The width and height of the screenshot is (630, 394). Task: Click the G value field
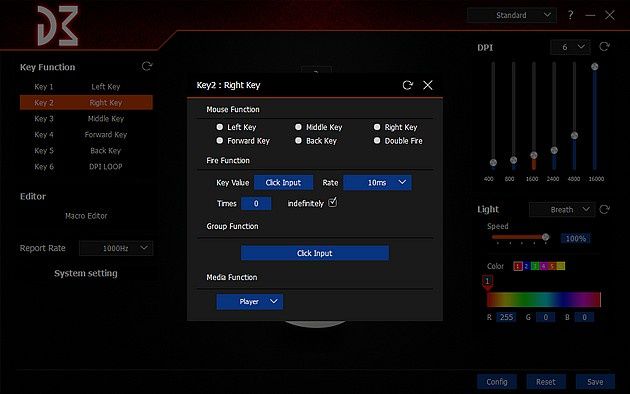[x=546, y=317]
